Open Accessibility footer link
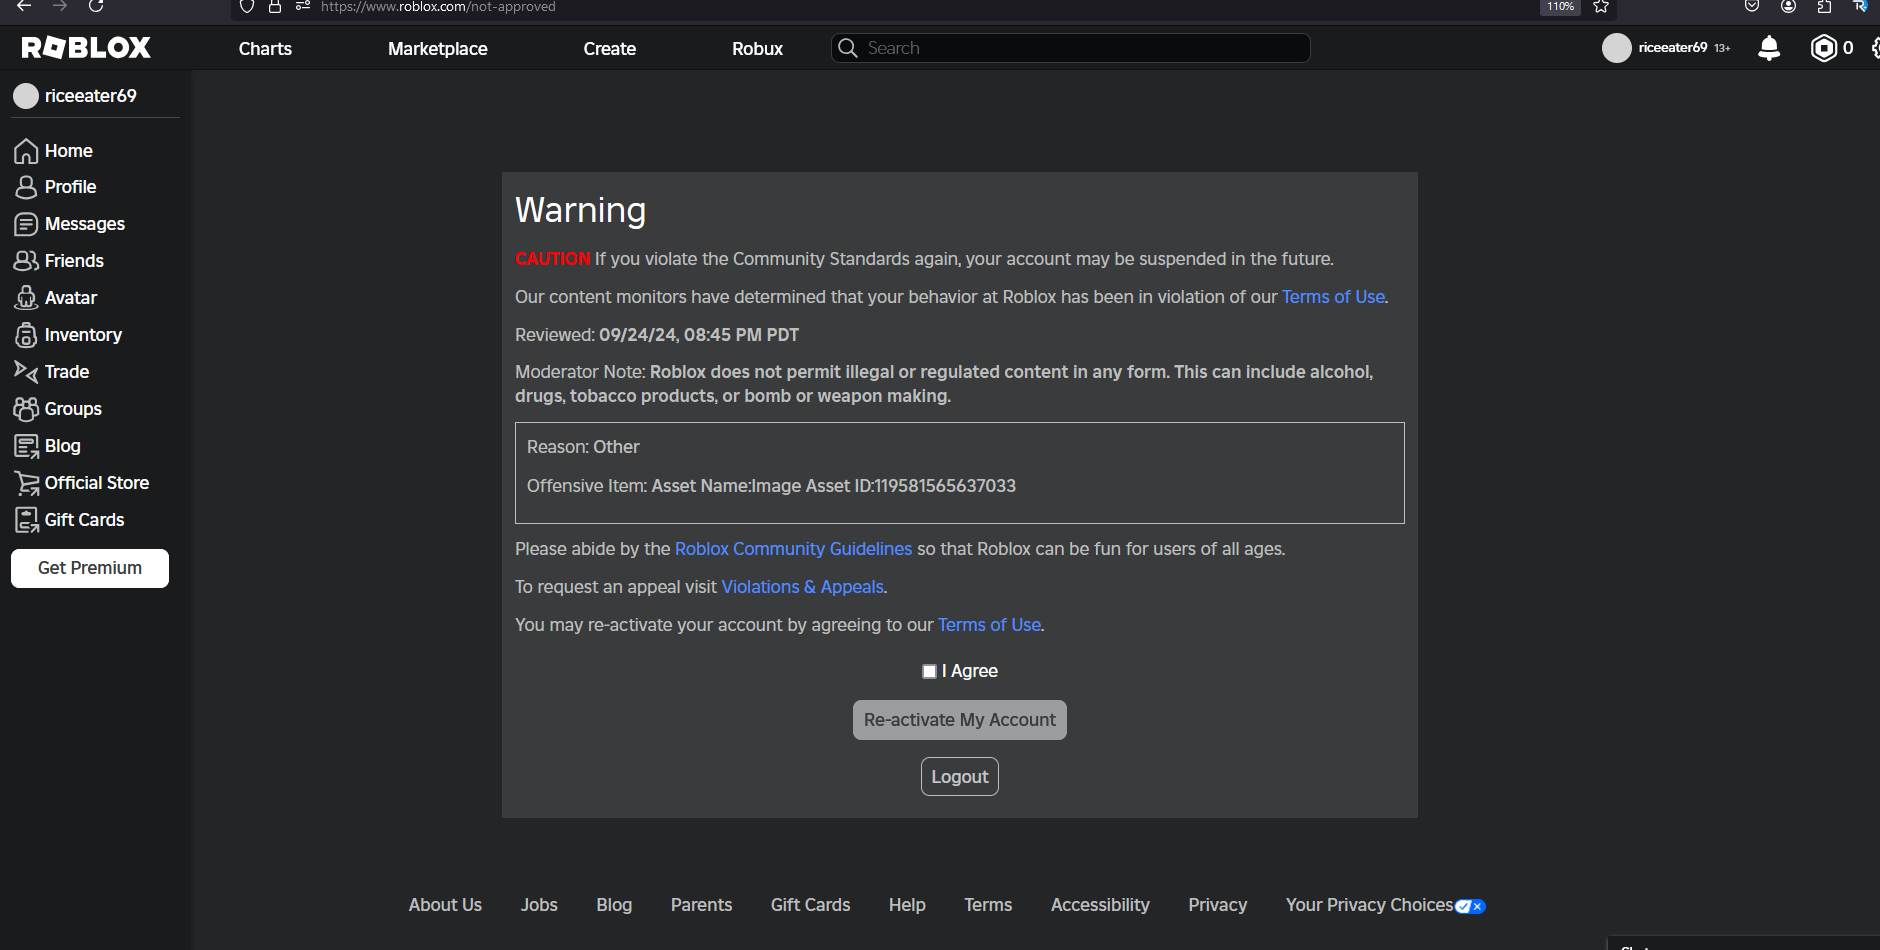The height and width of the screenshot is (950, 1880). point(1100,905)
